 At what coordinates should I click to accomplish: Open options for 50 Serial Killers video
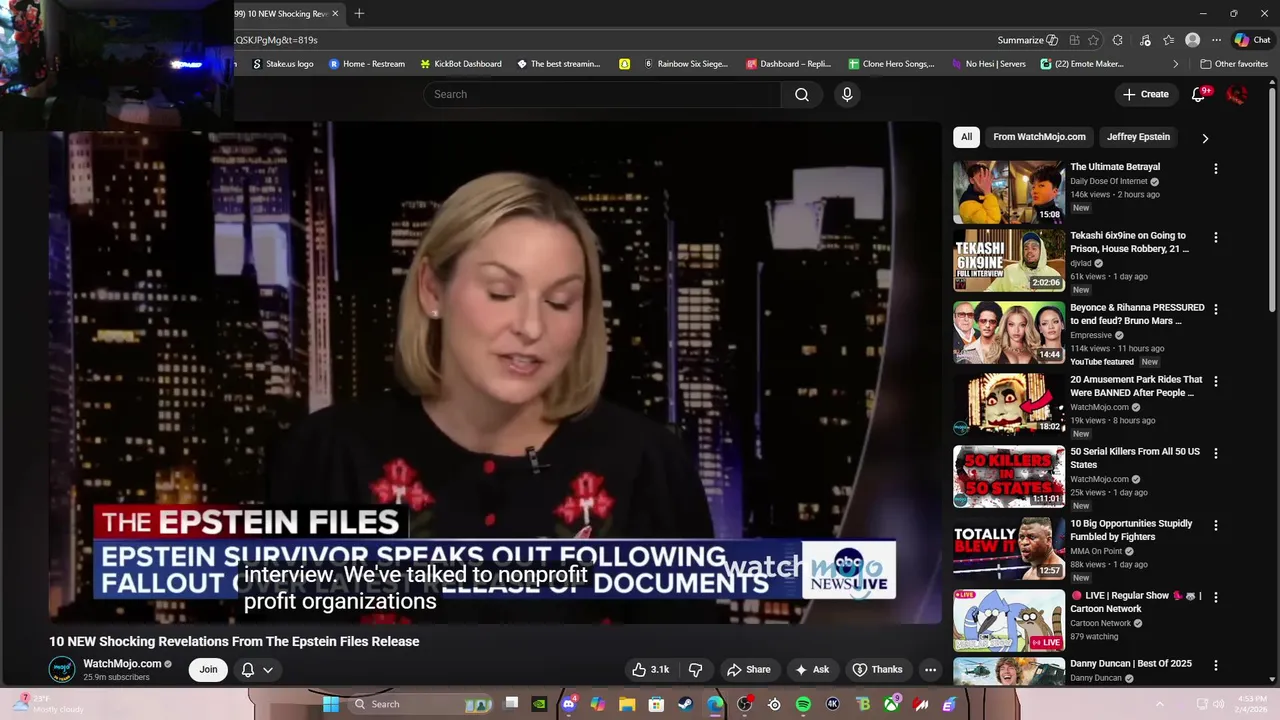click(x=1216, y=454)
